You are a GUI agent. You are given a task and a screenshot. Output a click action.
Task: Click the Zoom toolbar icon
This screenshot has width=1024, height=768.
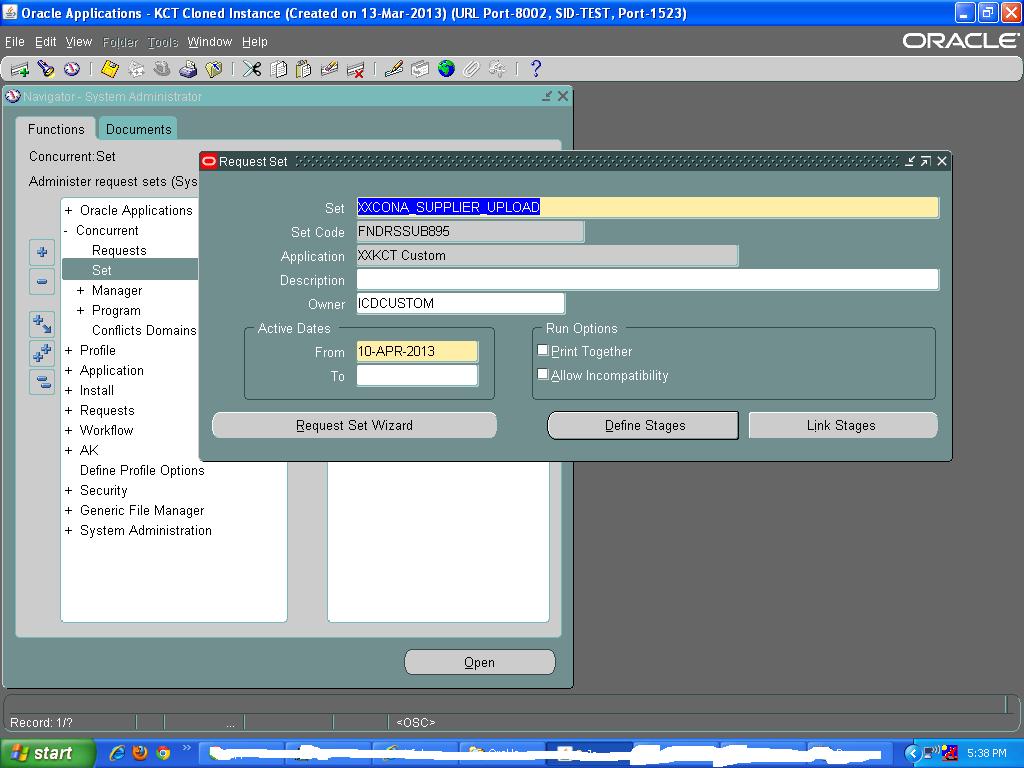click(x=420, y=69)
